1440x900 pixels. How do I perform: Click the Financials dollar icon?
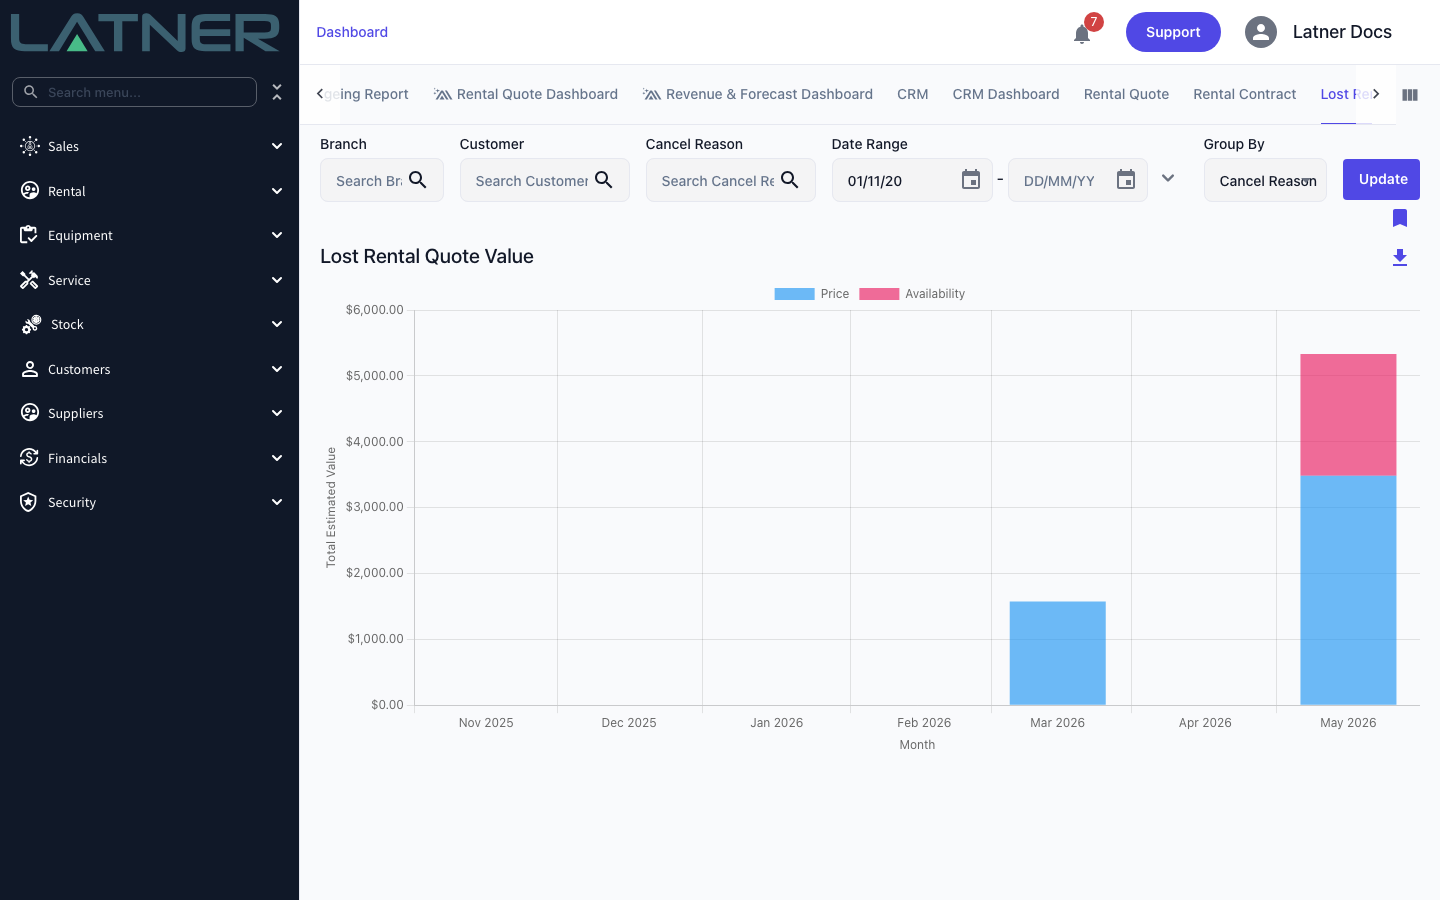(30, 458)
